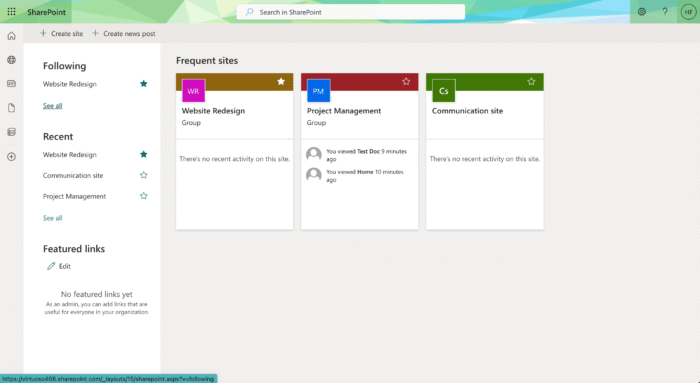The image size is (700, 383).
Task: Follow Communication site via Recent star
Action: pos(144,175)
